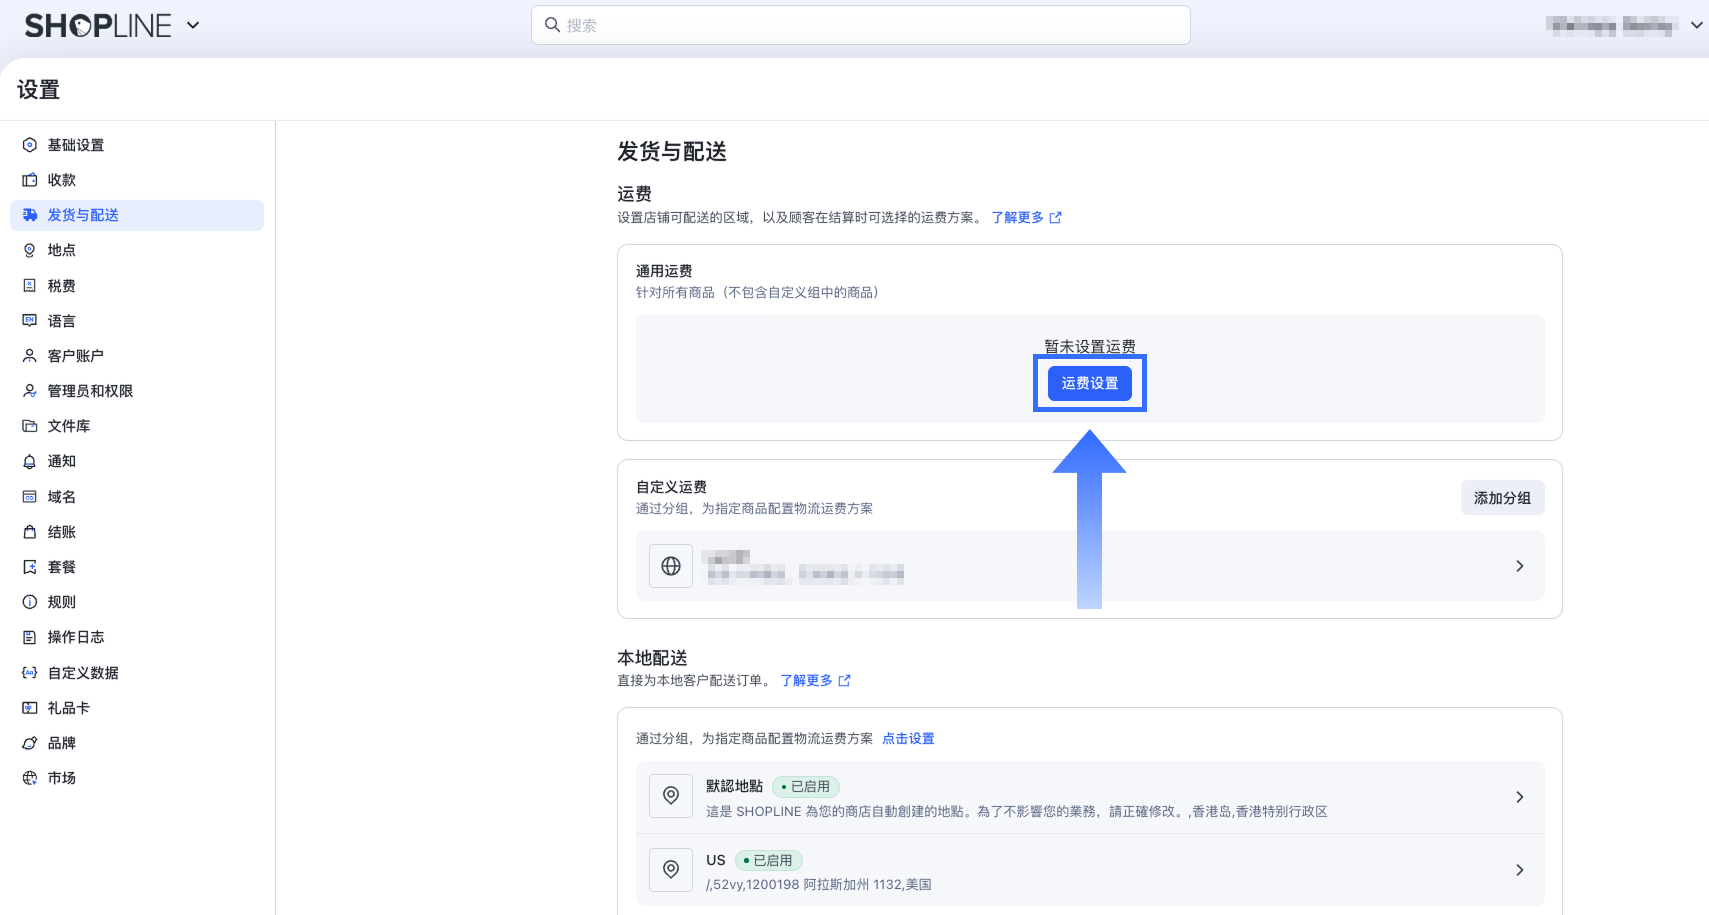Expand the custom shipping group row chevron
The width and height of the screenshot is (1709, 915).
(x=1519, y=566)
